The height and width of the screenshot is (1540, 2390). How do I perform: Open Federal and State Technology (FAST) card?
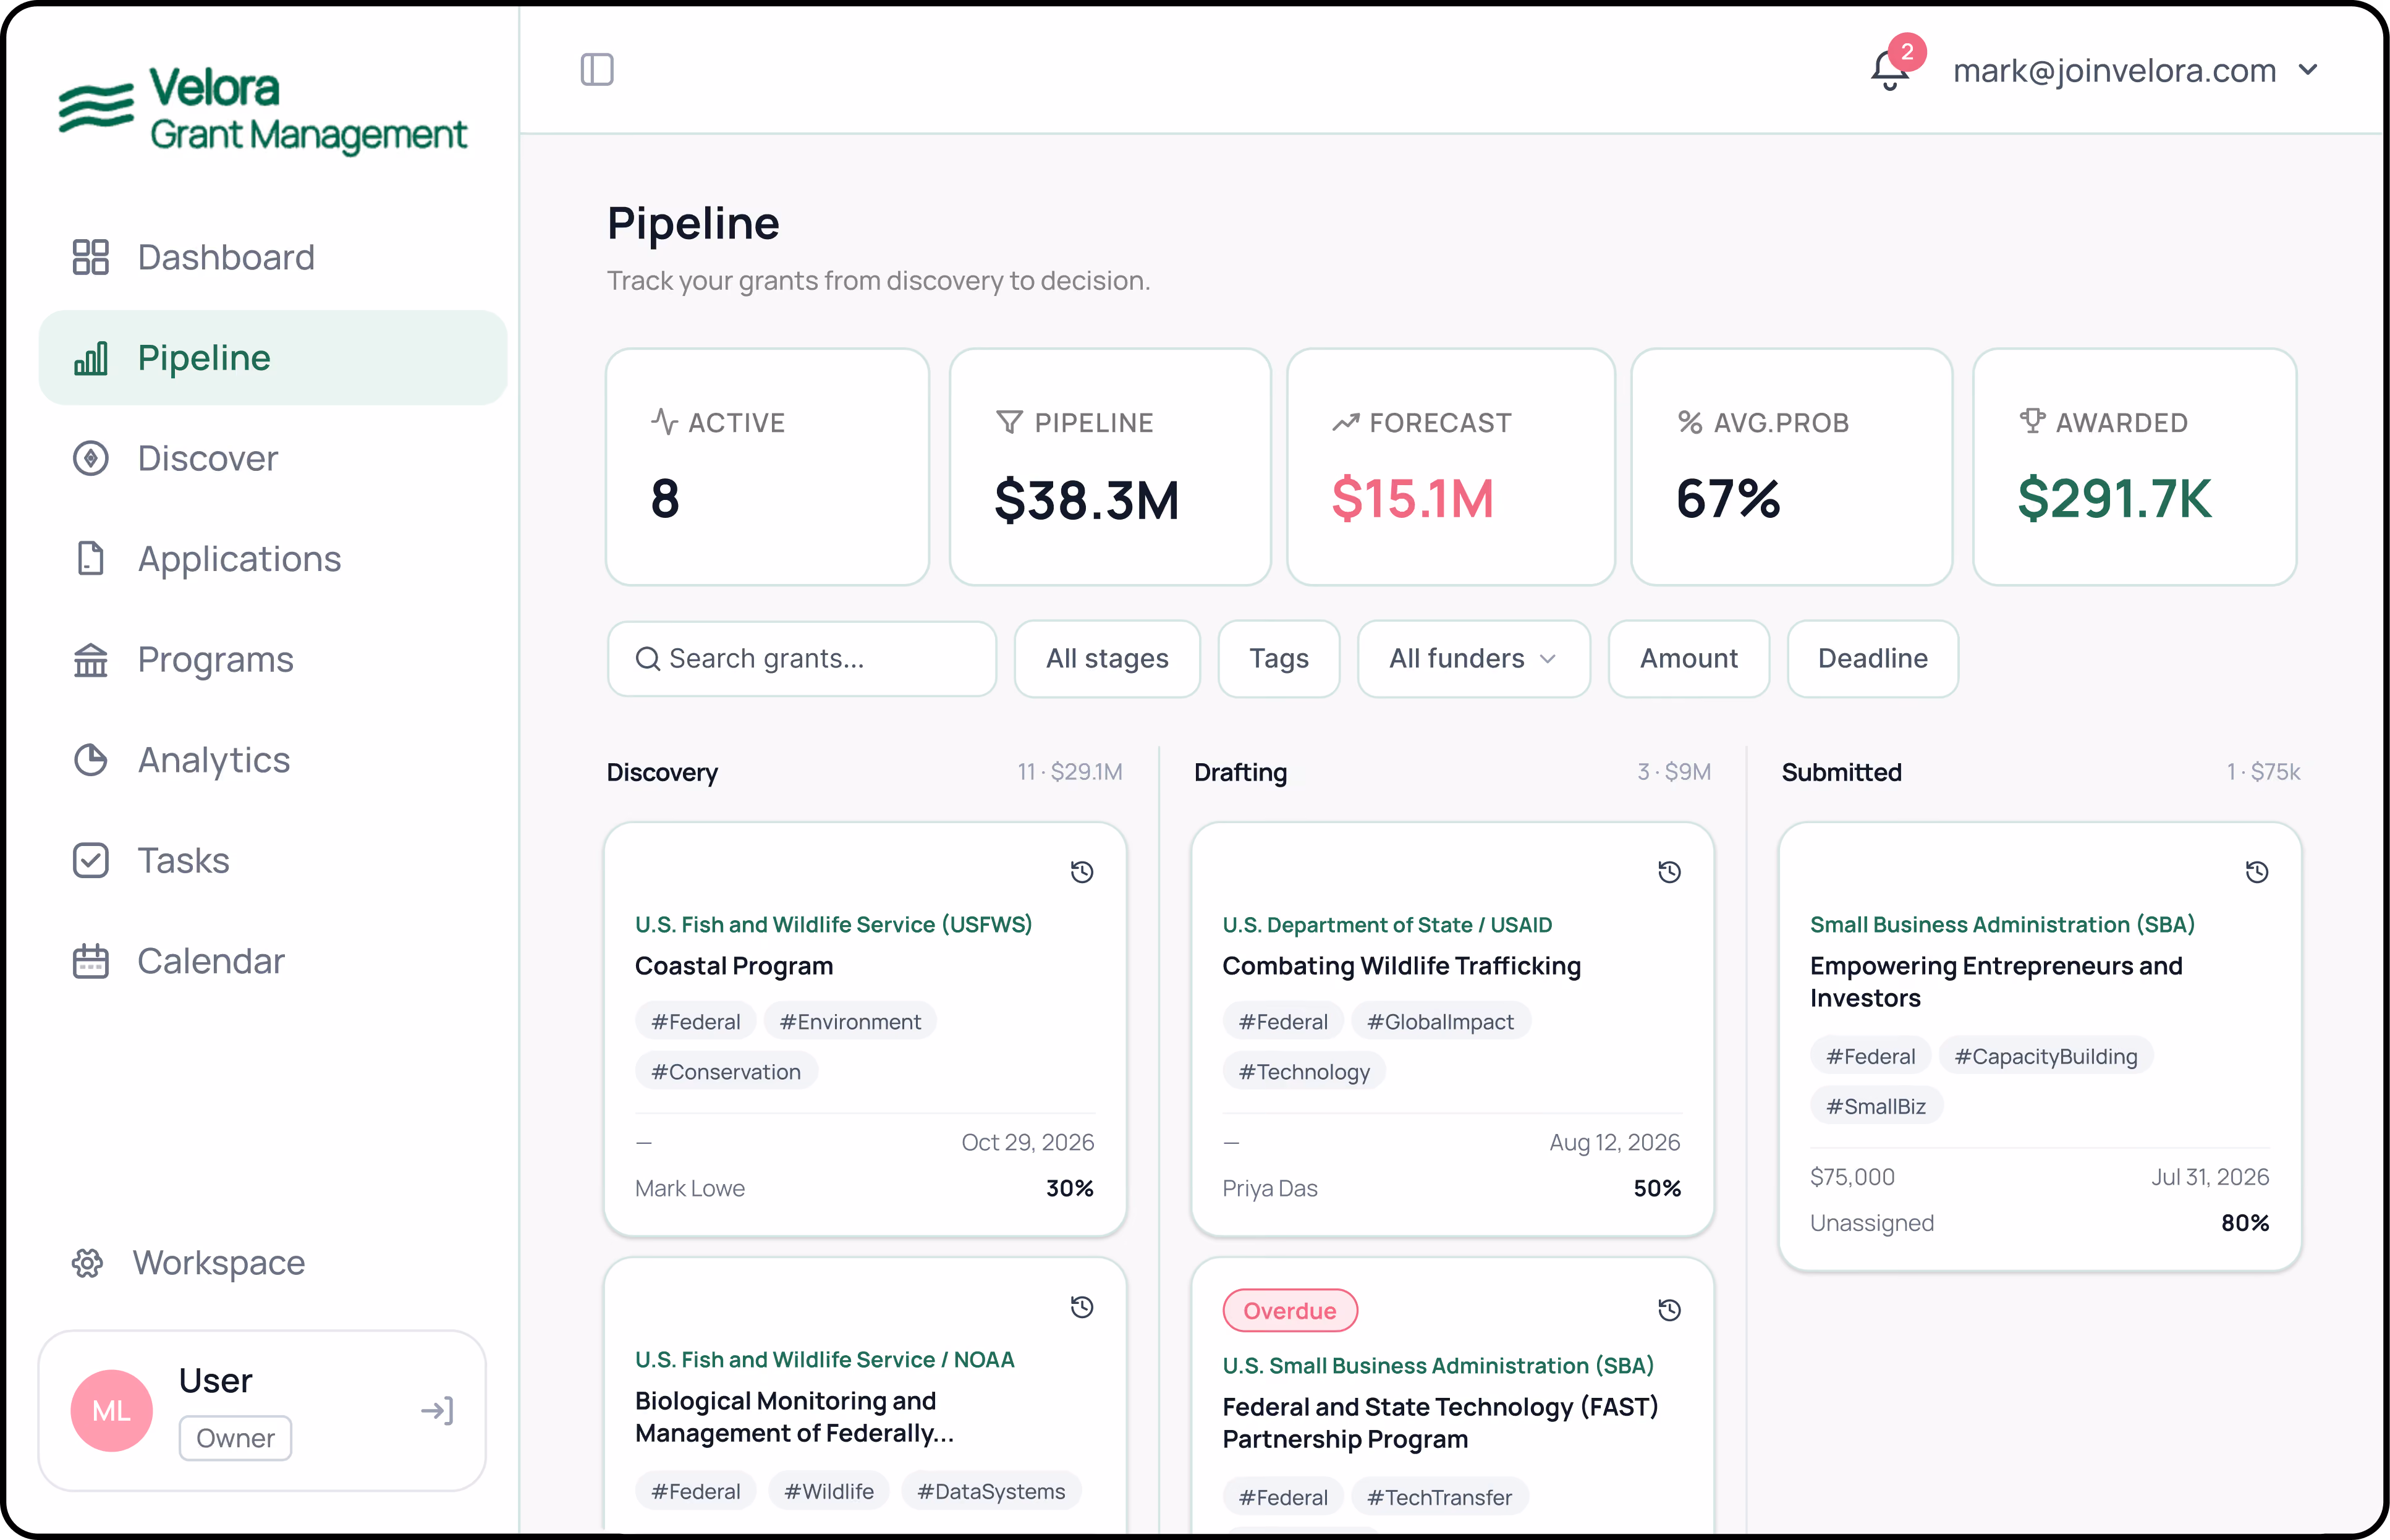pyautogui.click(x=1452, y=1395)
